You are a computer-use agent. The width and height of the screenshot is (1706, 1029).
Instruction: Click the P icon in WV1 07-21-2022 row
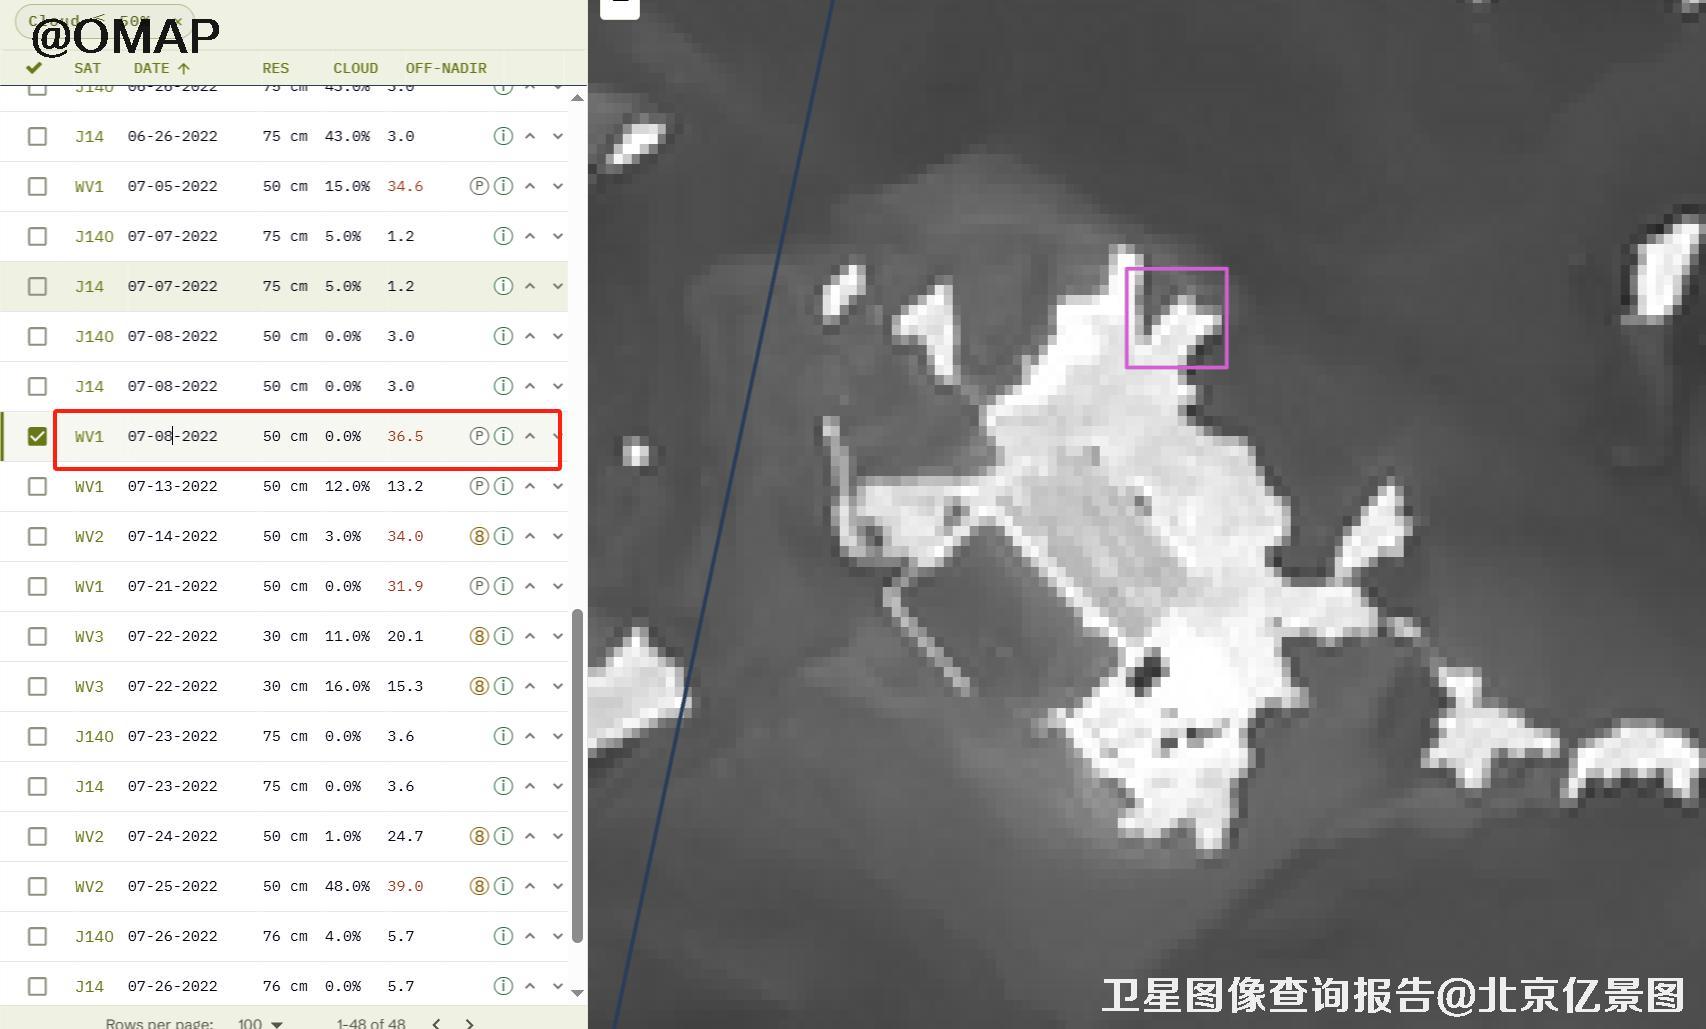coord(479,586)
